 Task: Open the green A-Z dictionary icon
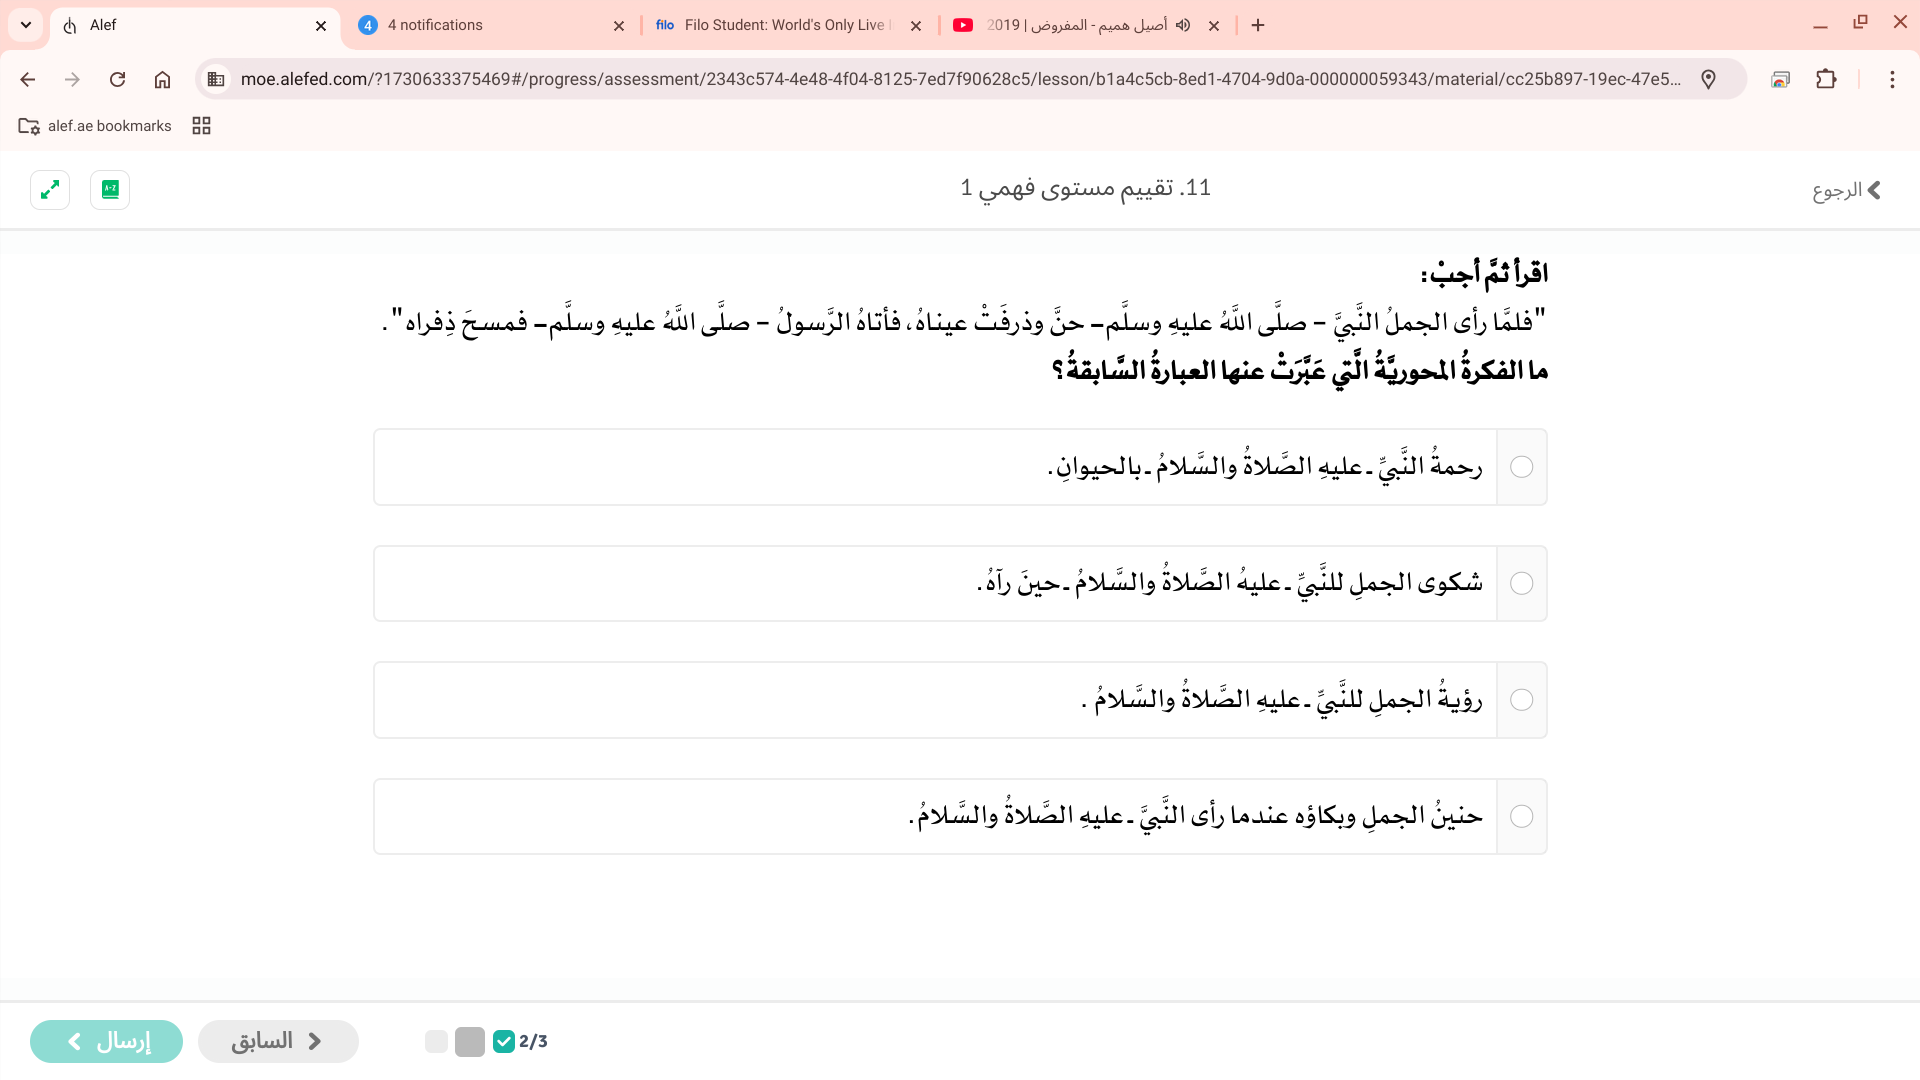tap(110, 189)
